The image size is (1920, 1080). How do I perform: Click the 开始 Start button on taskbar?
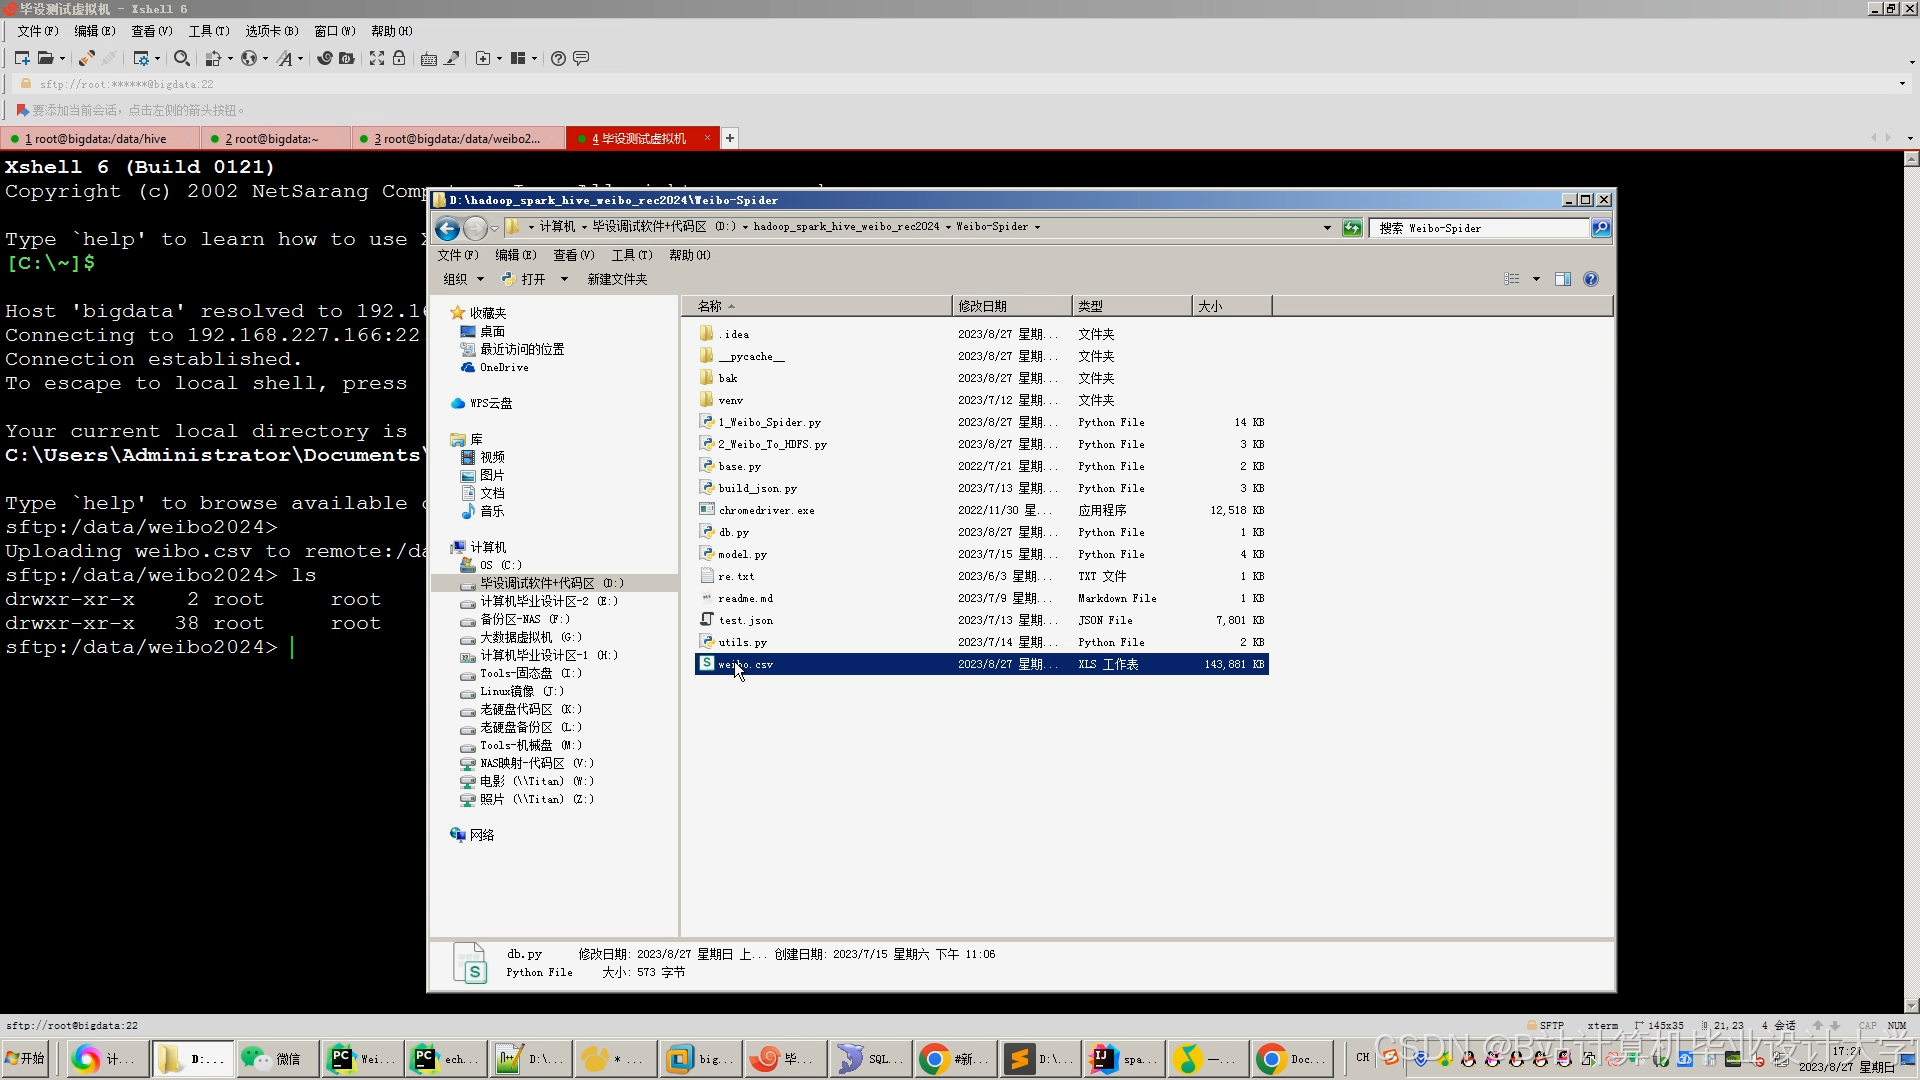pyautogui.click(x=27, y=1058)
